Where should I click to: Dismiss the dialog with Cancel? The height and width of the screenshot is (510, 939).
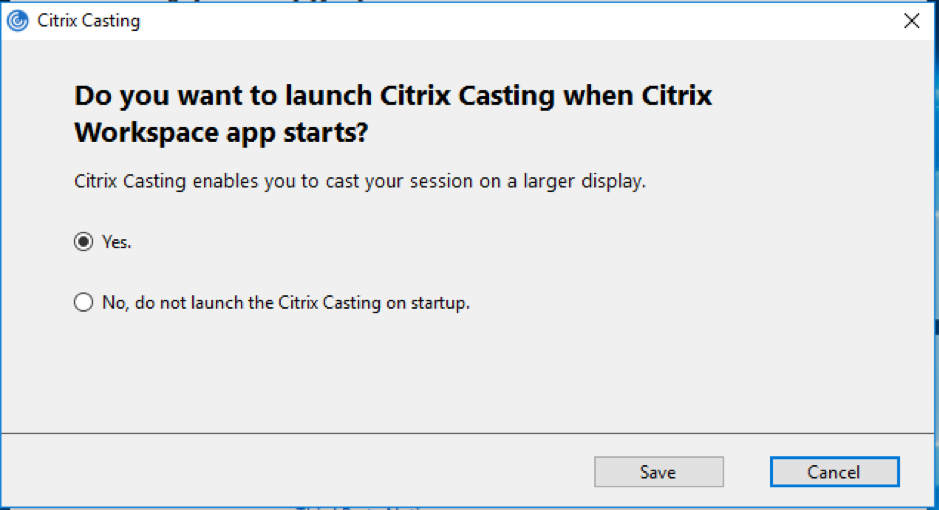[834, 472]
